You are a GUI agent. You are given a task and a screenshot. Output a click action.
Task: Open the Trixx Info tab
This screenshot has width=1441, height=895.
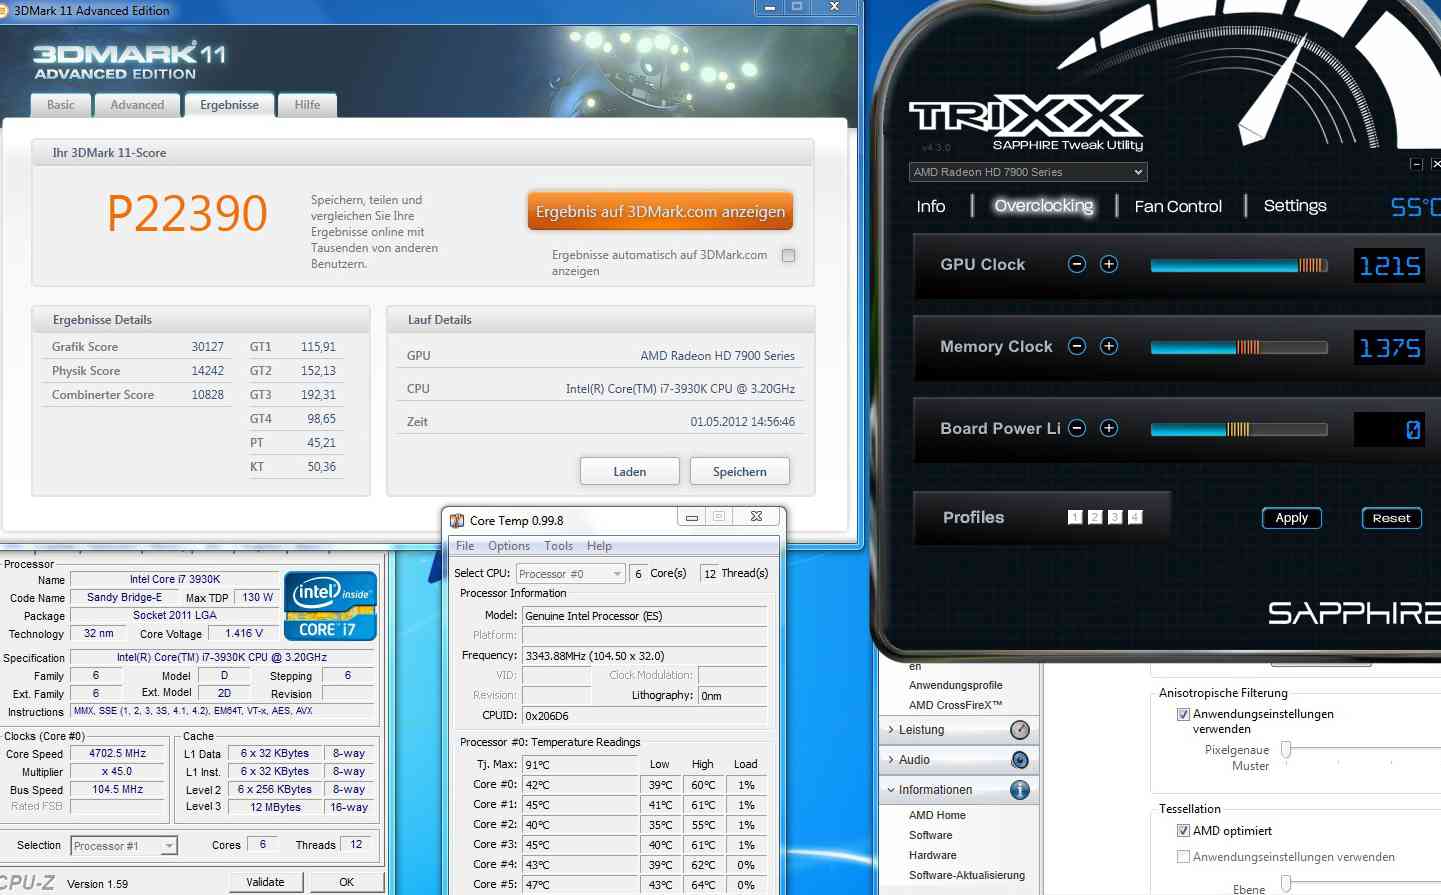pos(931,206)
